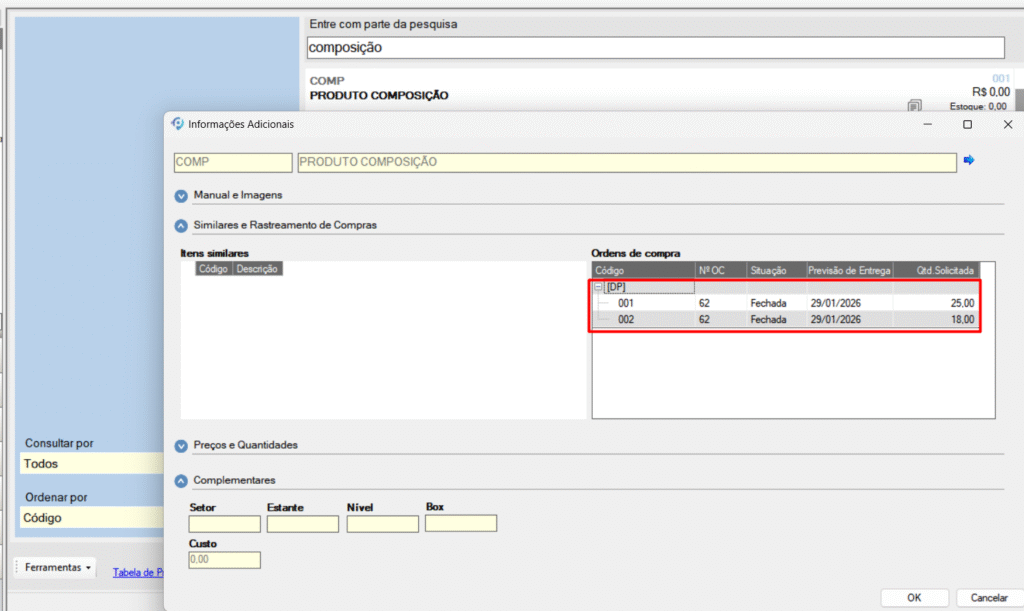Collapse the Complementares section

(x=181, y=480)
